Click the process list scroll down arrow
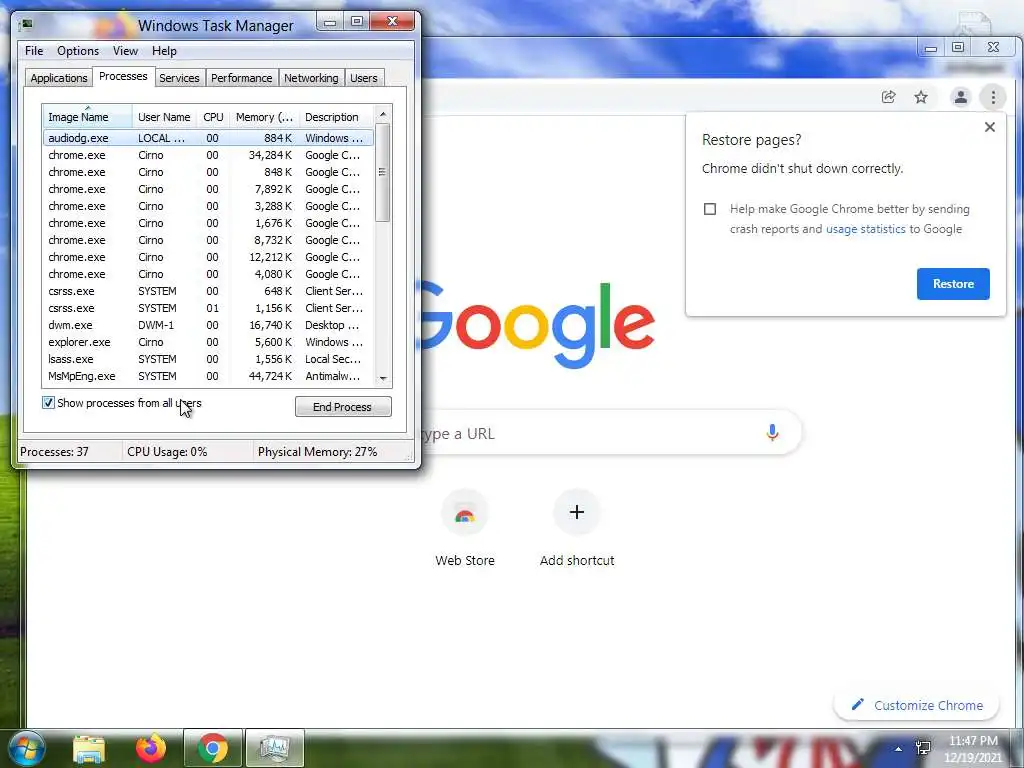Viewport: 1024px width, 768px height. (383, 378)
